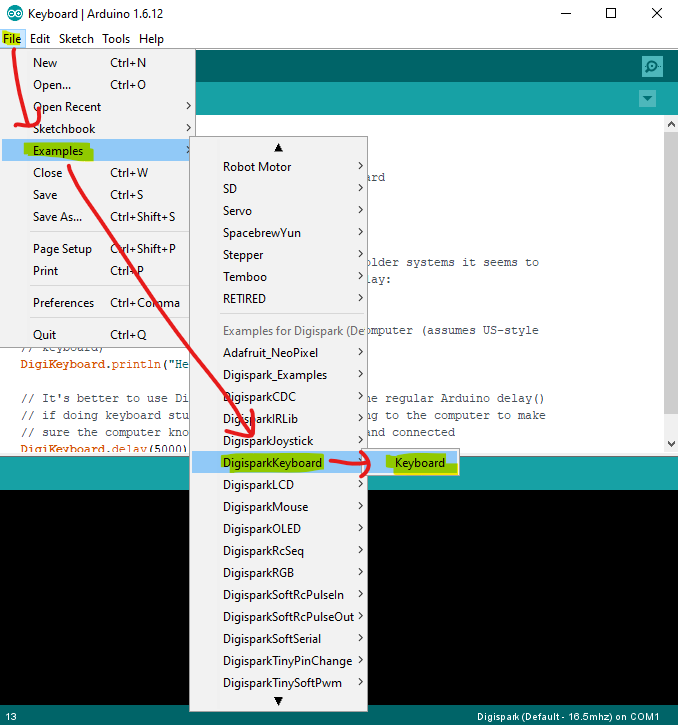Open DigisparkOLED examples submenu

(x=279, y=529)
